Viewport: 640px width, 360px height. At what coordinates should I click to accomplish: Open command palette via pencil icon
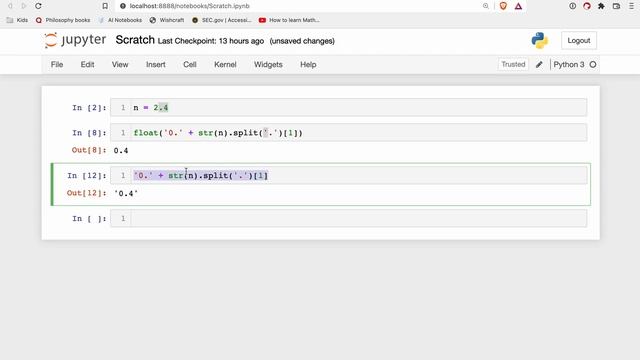click(539, 64)
